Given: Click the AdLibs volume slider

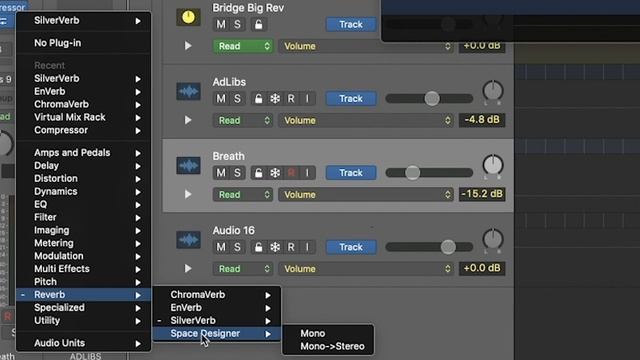Looking at the screenshot, I should pos(429,98).
